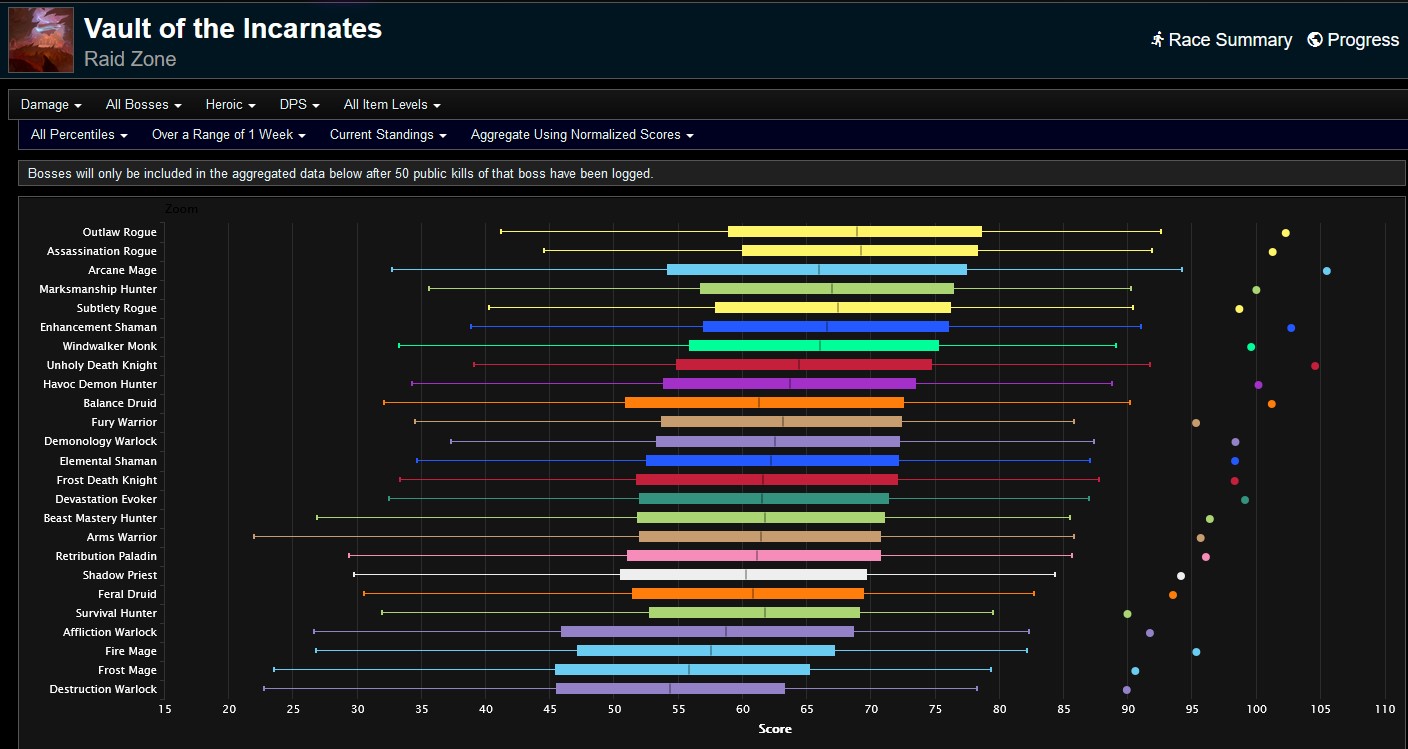This screenshot has height=749, width=1408.
Task: Click the Vault of the Incarnates zone icon
Action: [x=40, y=40]
